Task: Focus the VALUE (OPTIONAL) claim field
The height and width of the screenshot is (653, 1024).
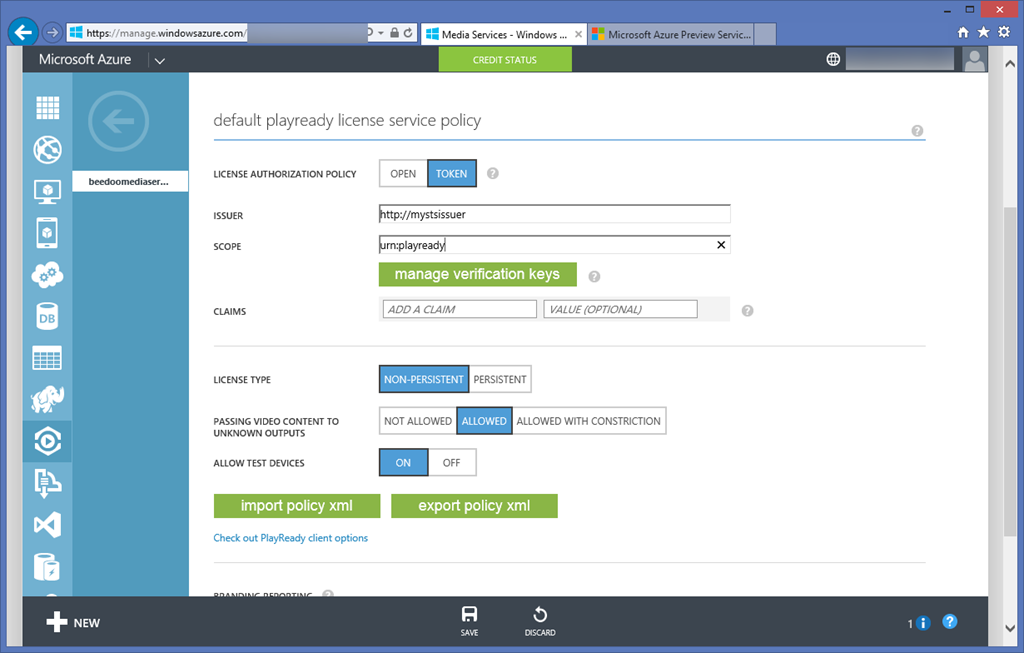Action: pos(620,310)
